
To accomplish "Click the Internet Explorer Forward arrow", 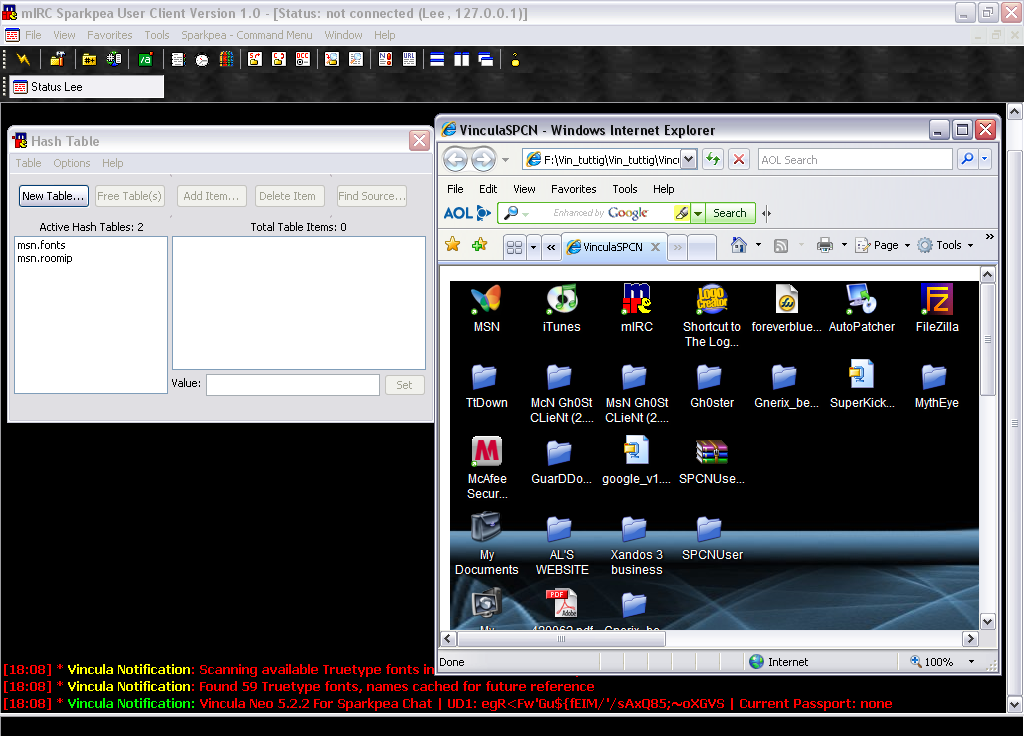I will pos(483,159).
